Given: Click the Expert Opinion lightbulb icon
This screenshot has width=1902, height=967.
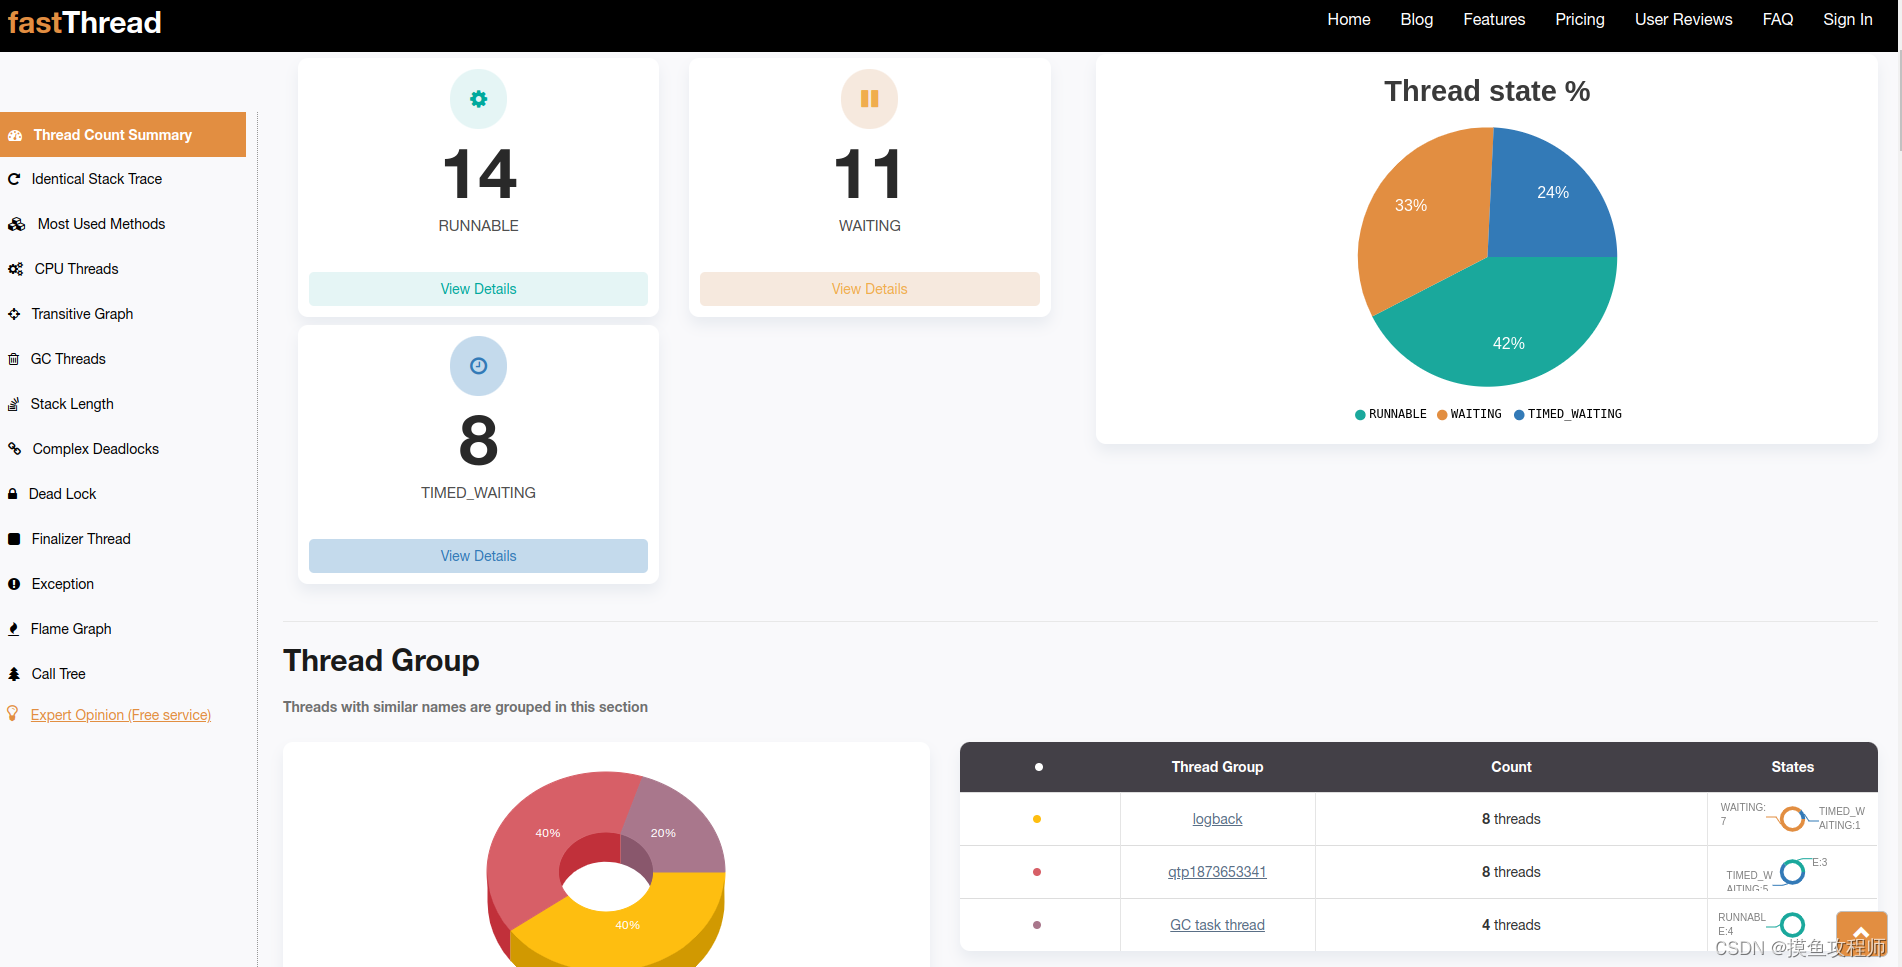Looking at the screenshot, I should [x=13, y=714].
